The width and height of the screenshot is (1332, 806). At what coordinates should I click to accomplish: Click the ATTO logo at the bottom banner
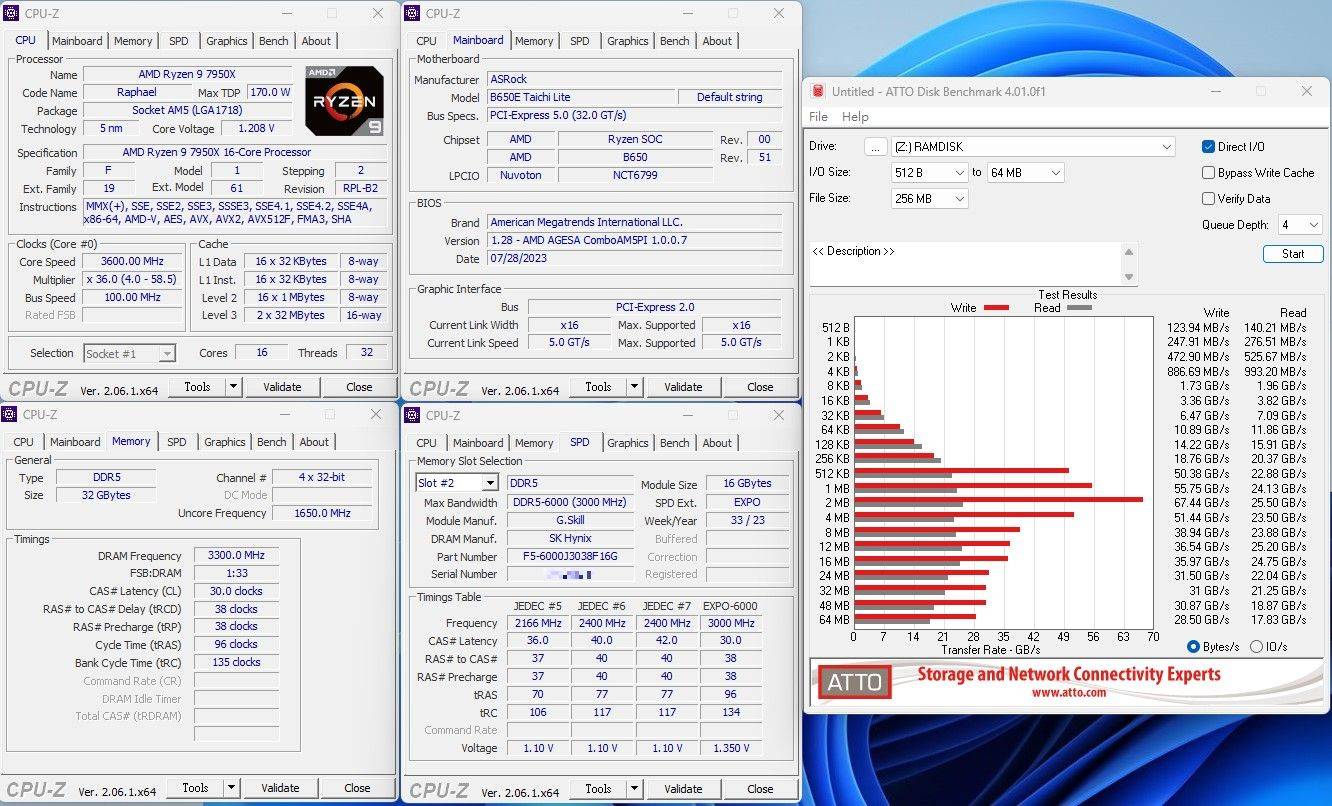click(x=853, y=682)
